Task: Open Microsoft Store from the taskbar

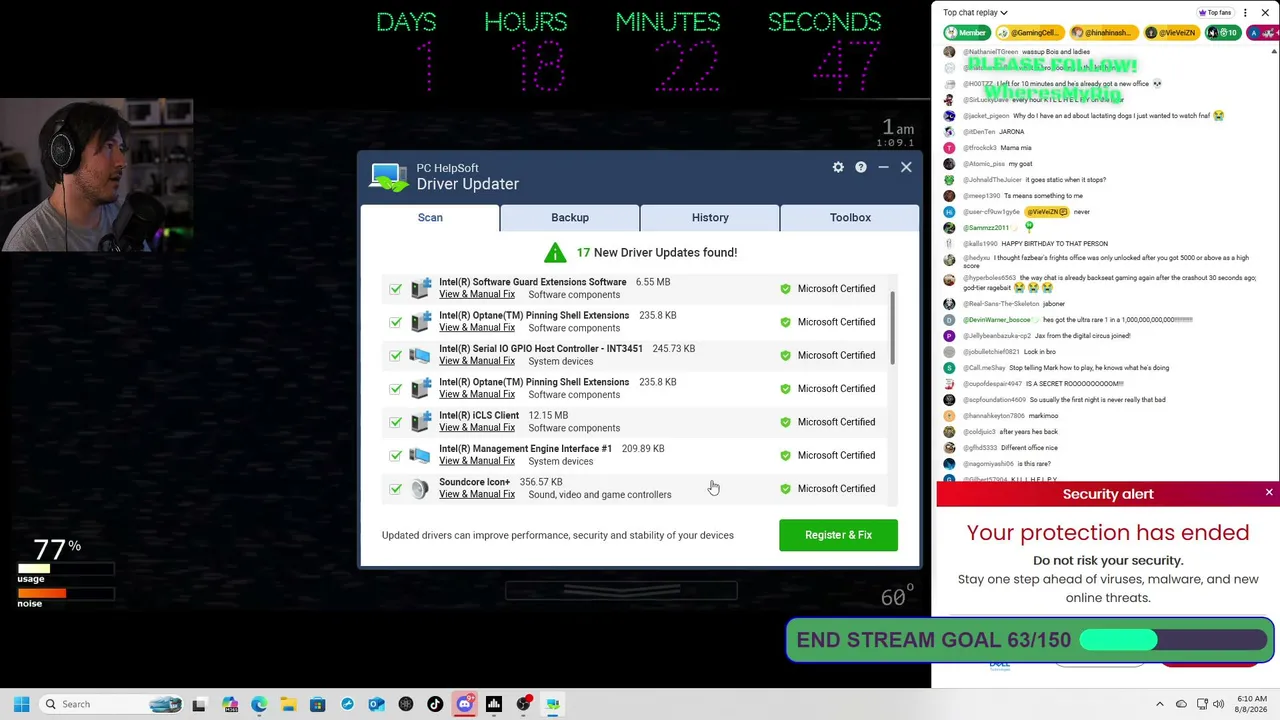Action: [317, 704]
